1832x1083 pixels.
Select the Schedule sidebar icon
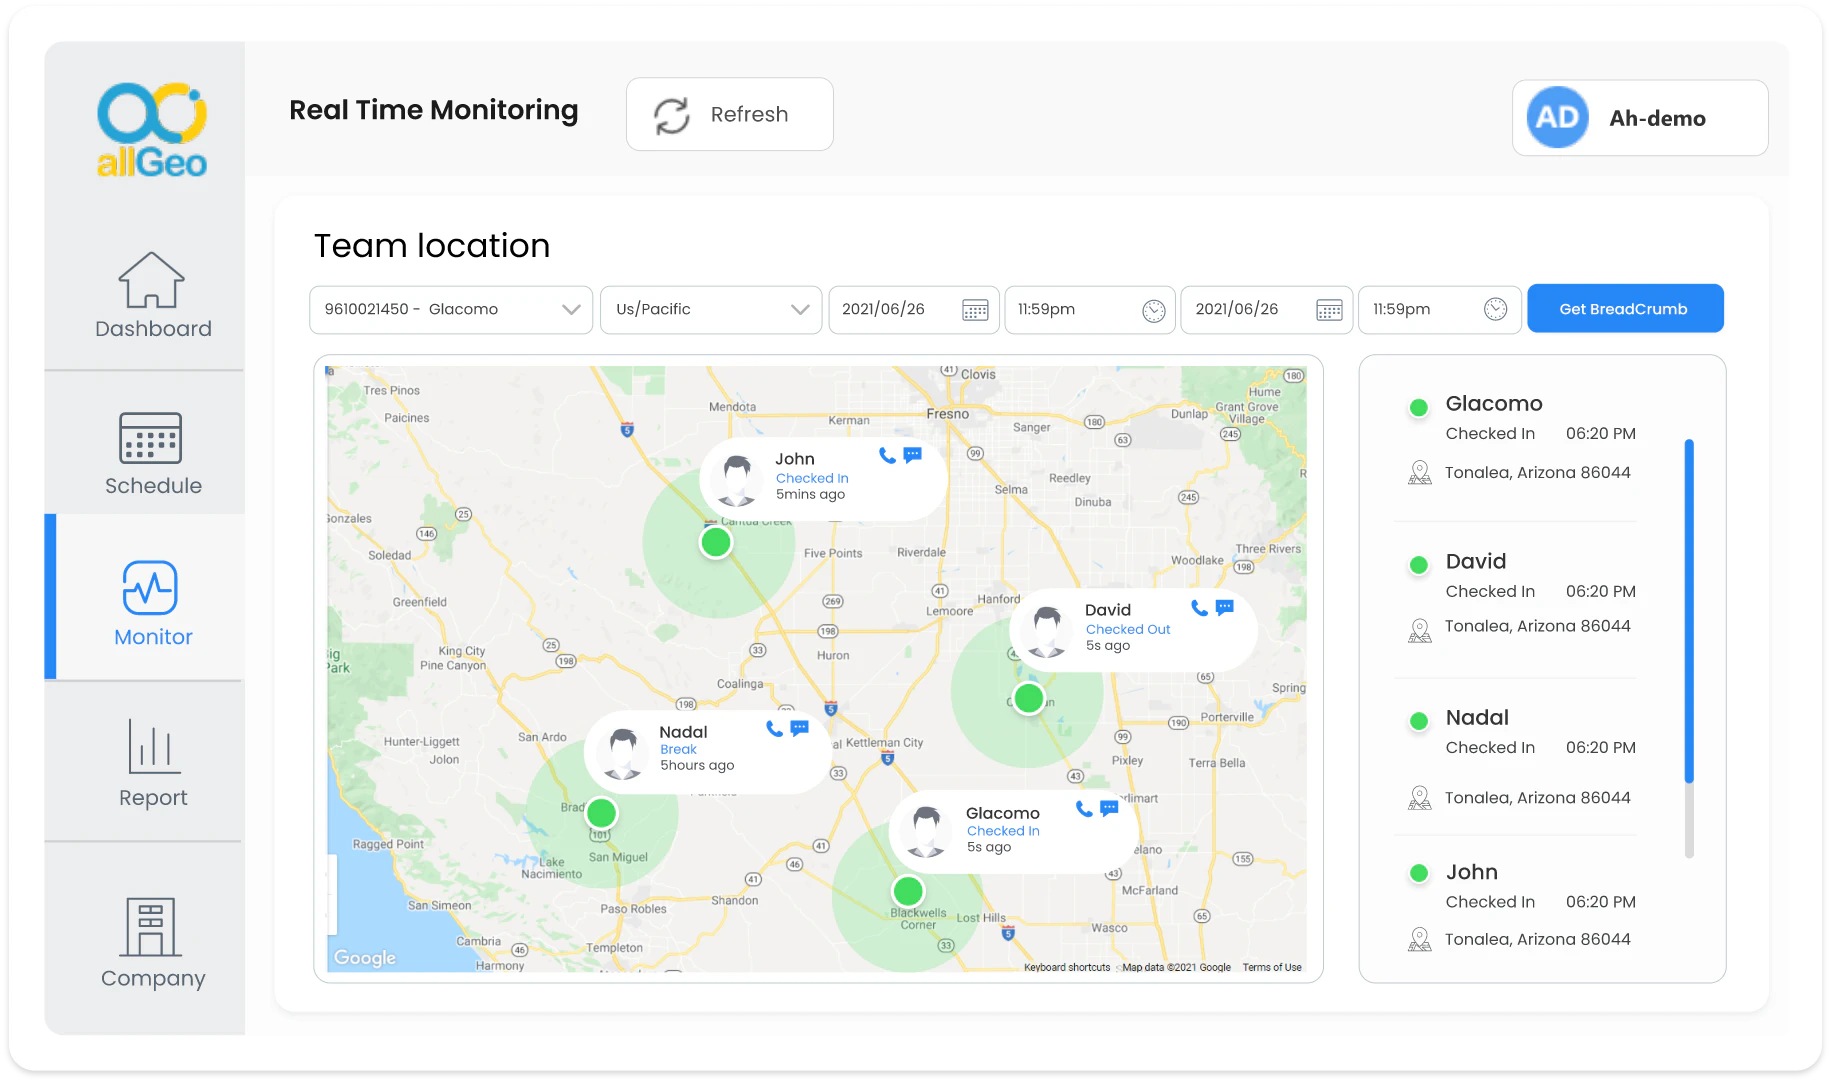click(x=152, y=455)
